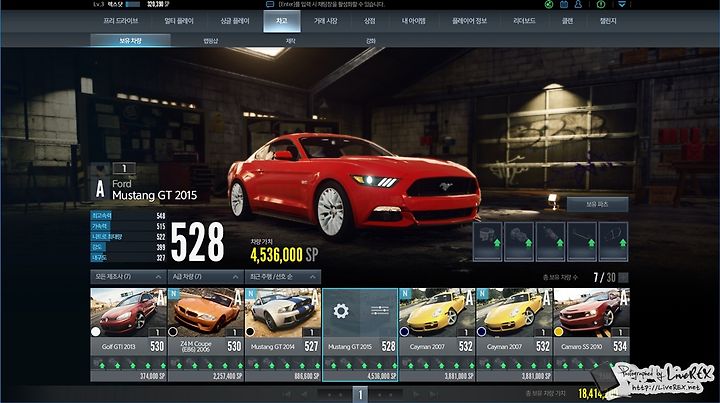Click the 내구도 327 stat row
Image resolution: width=720 pixels, height=403 pixels.
(128, 258)
